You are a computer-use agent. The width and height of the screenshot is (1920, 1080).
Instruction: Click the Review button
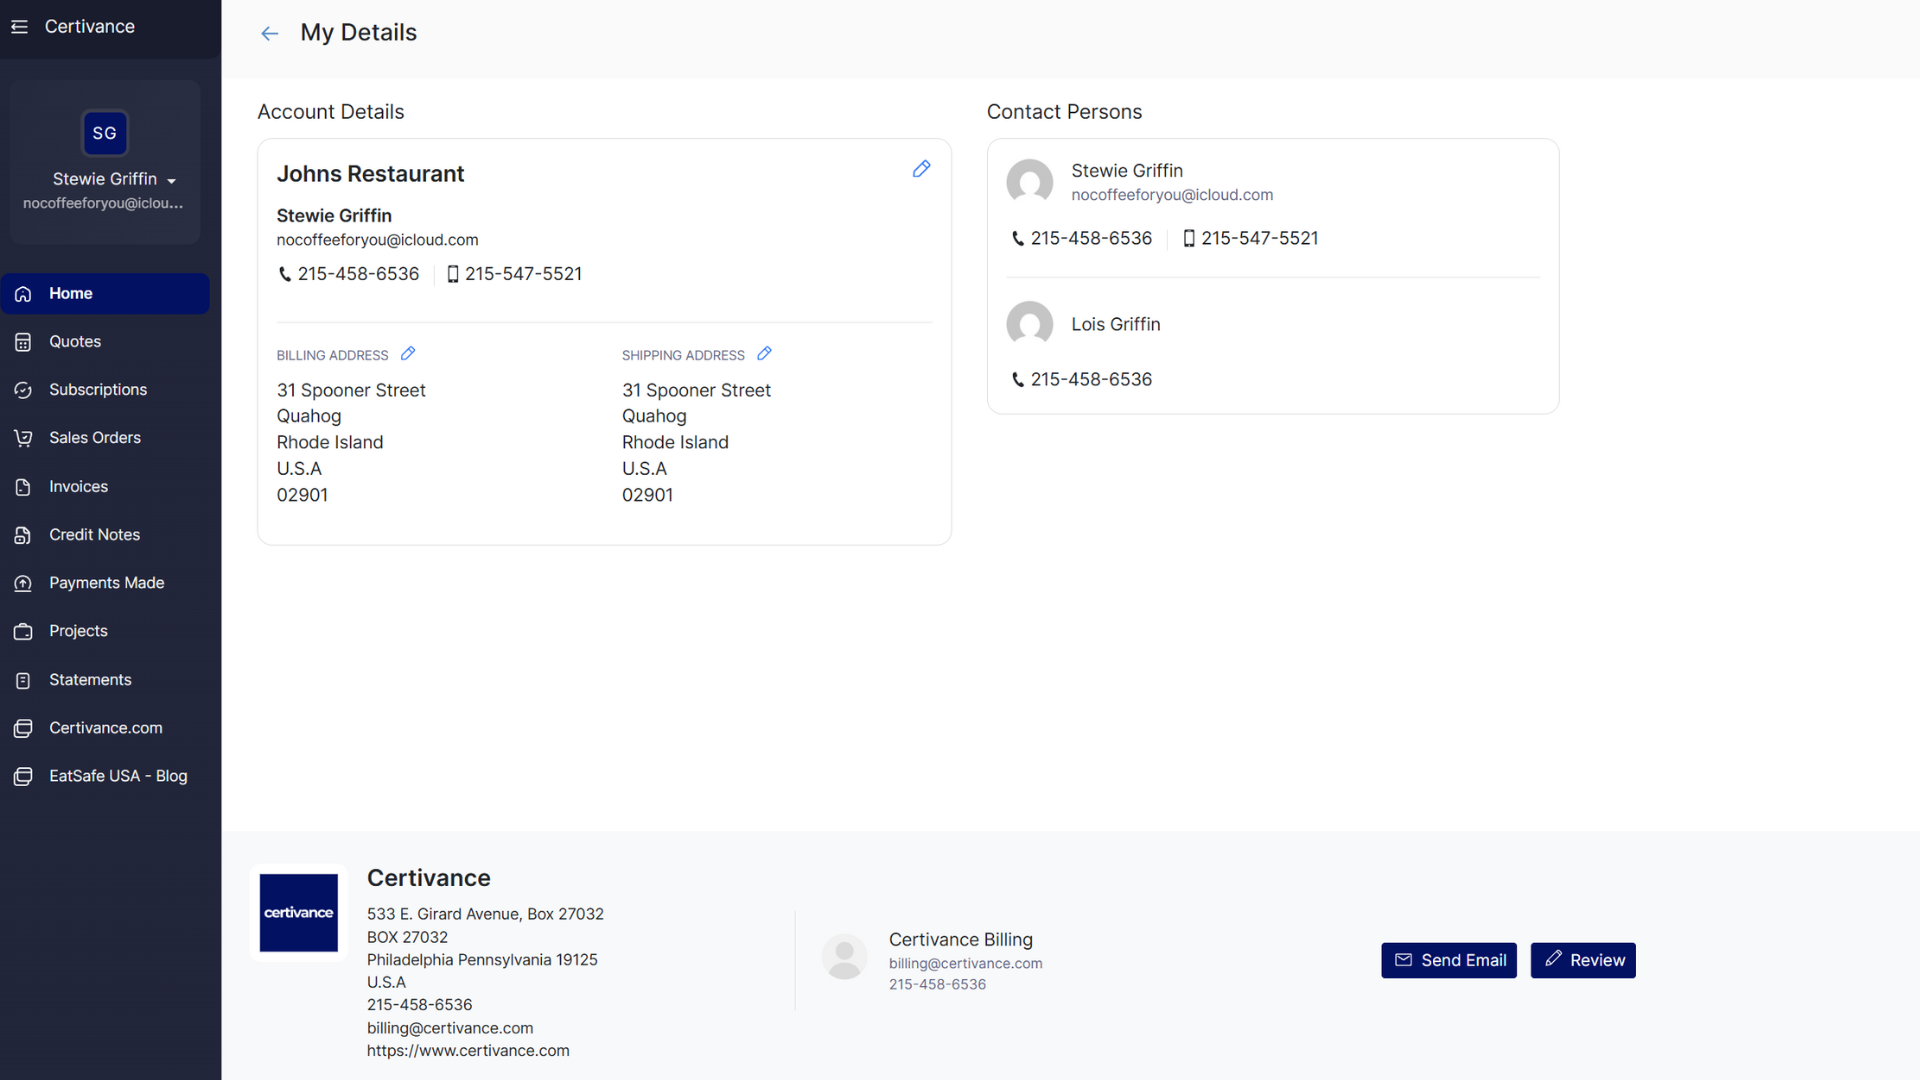tap(1583, 960)
